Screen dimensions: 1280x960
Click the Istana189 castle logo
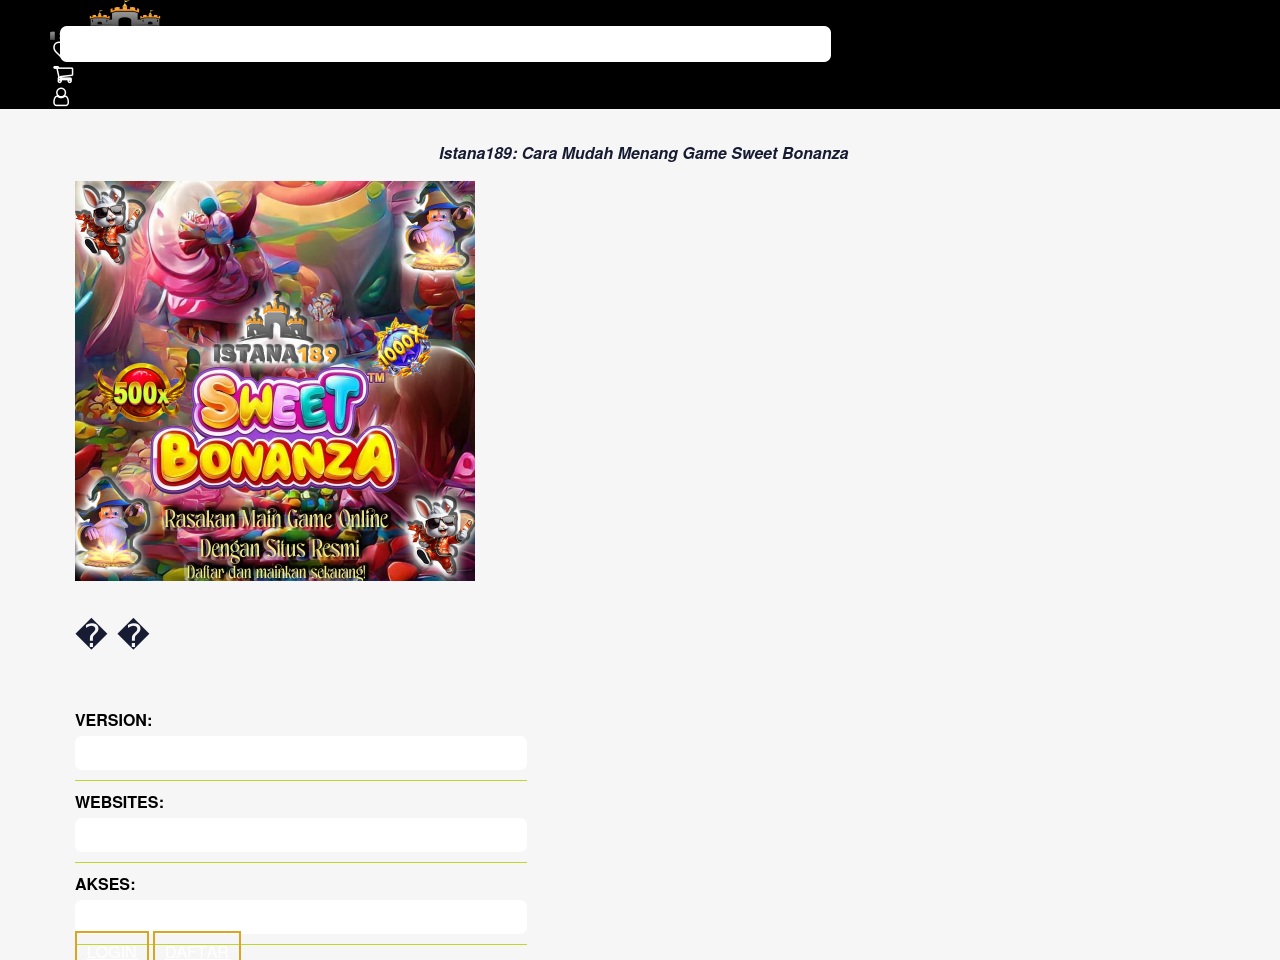coord(125,15)
